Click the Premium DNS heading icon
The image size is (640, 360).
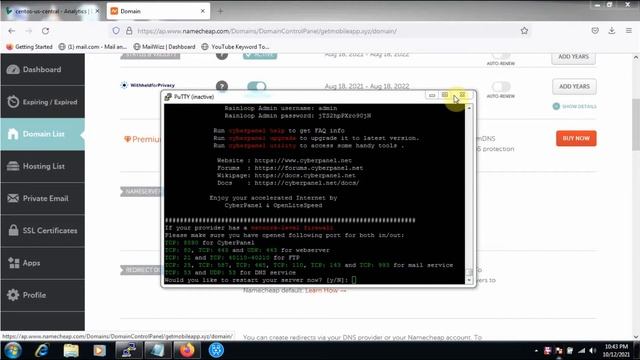pos(127,139)
